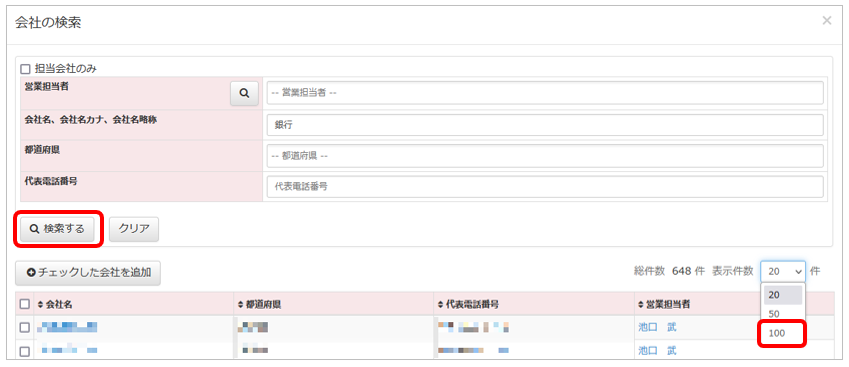Open the blurred company name link in first row

[67, 327]
